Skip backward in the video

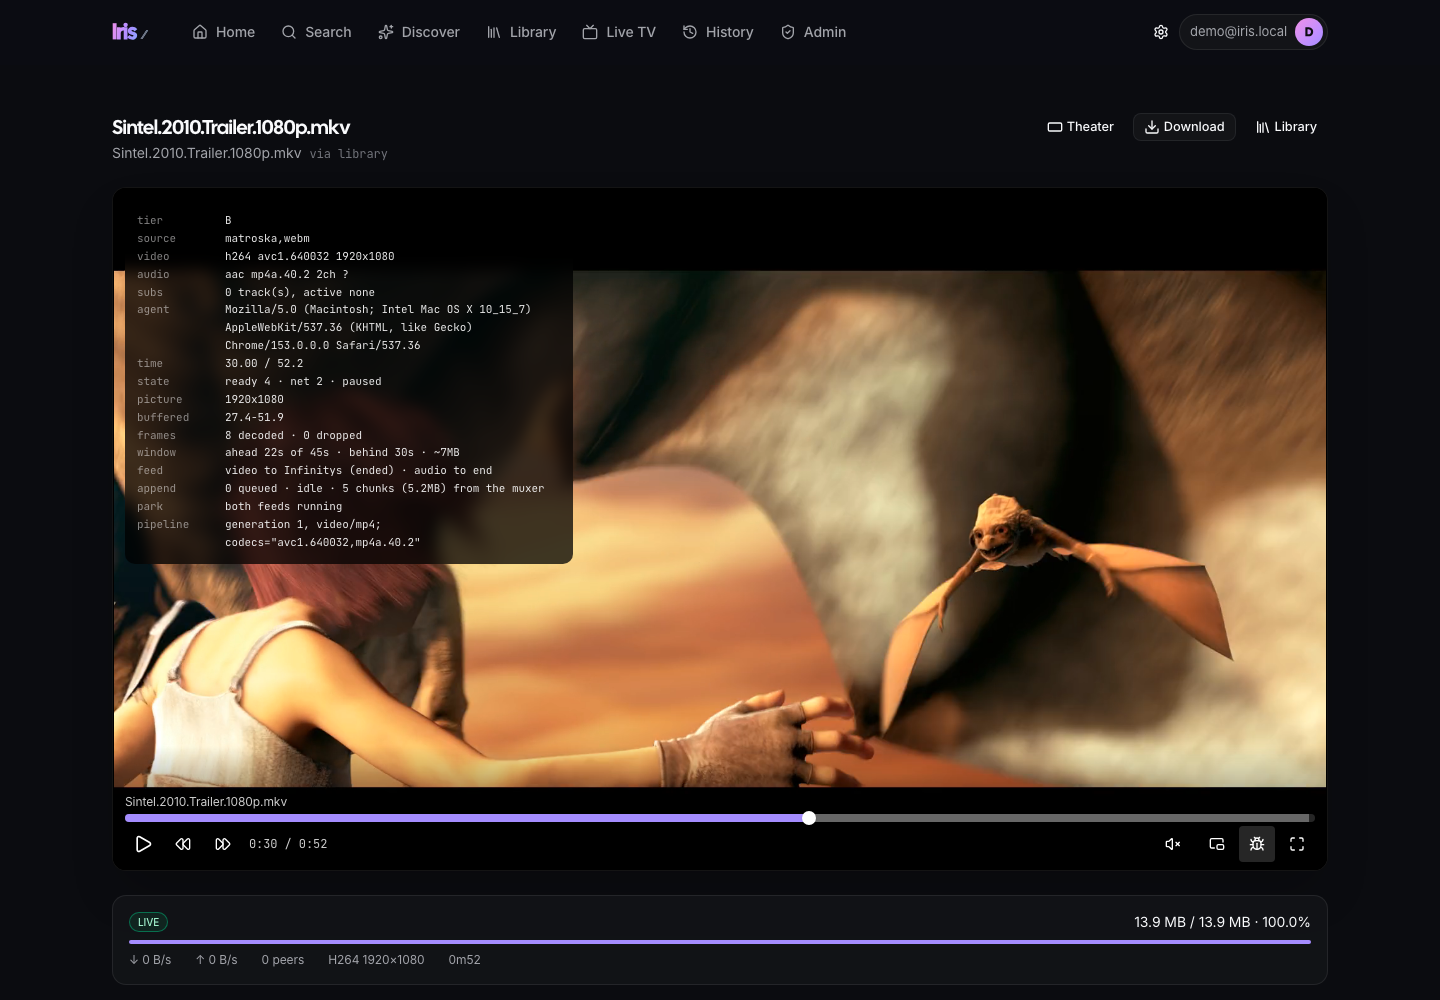(x=183, y=844)
